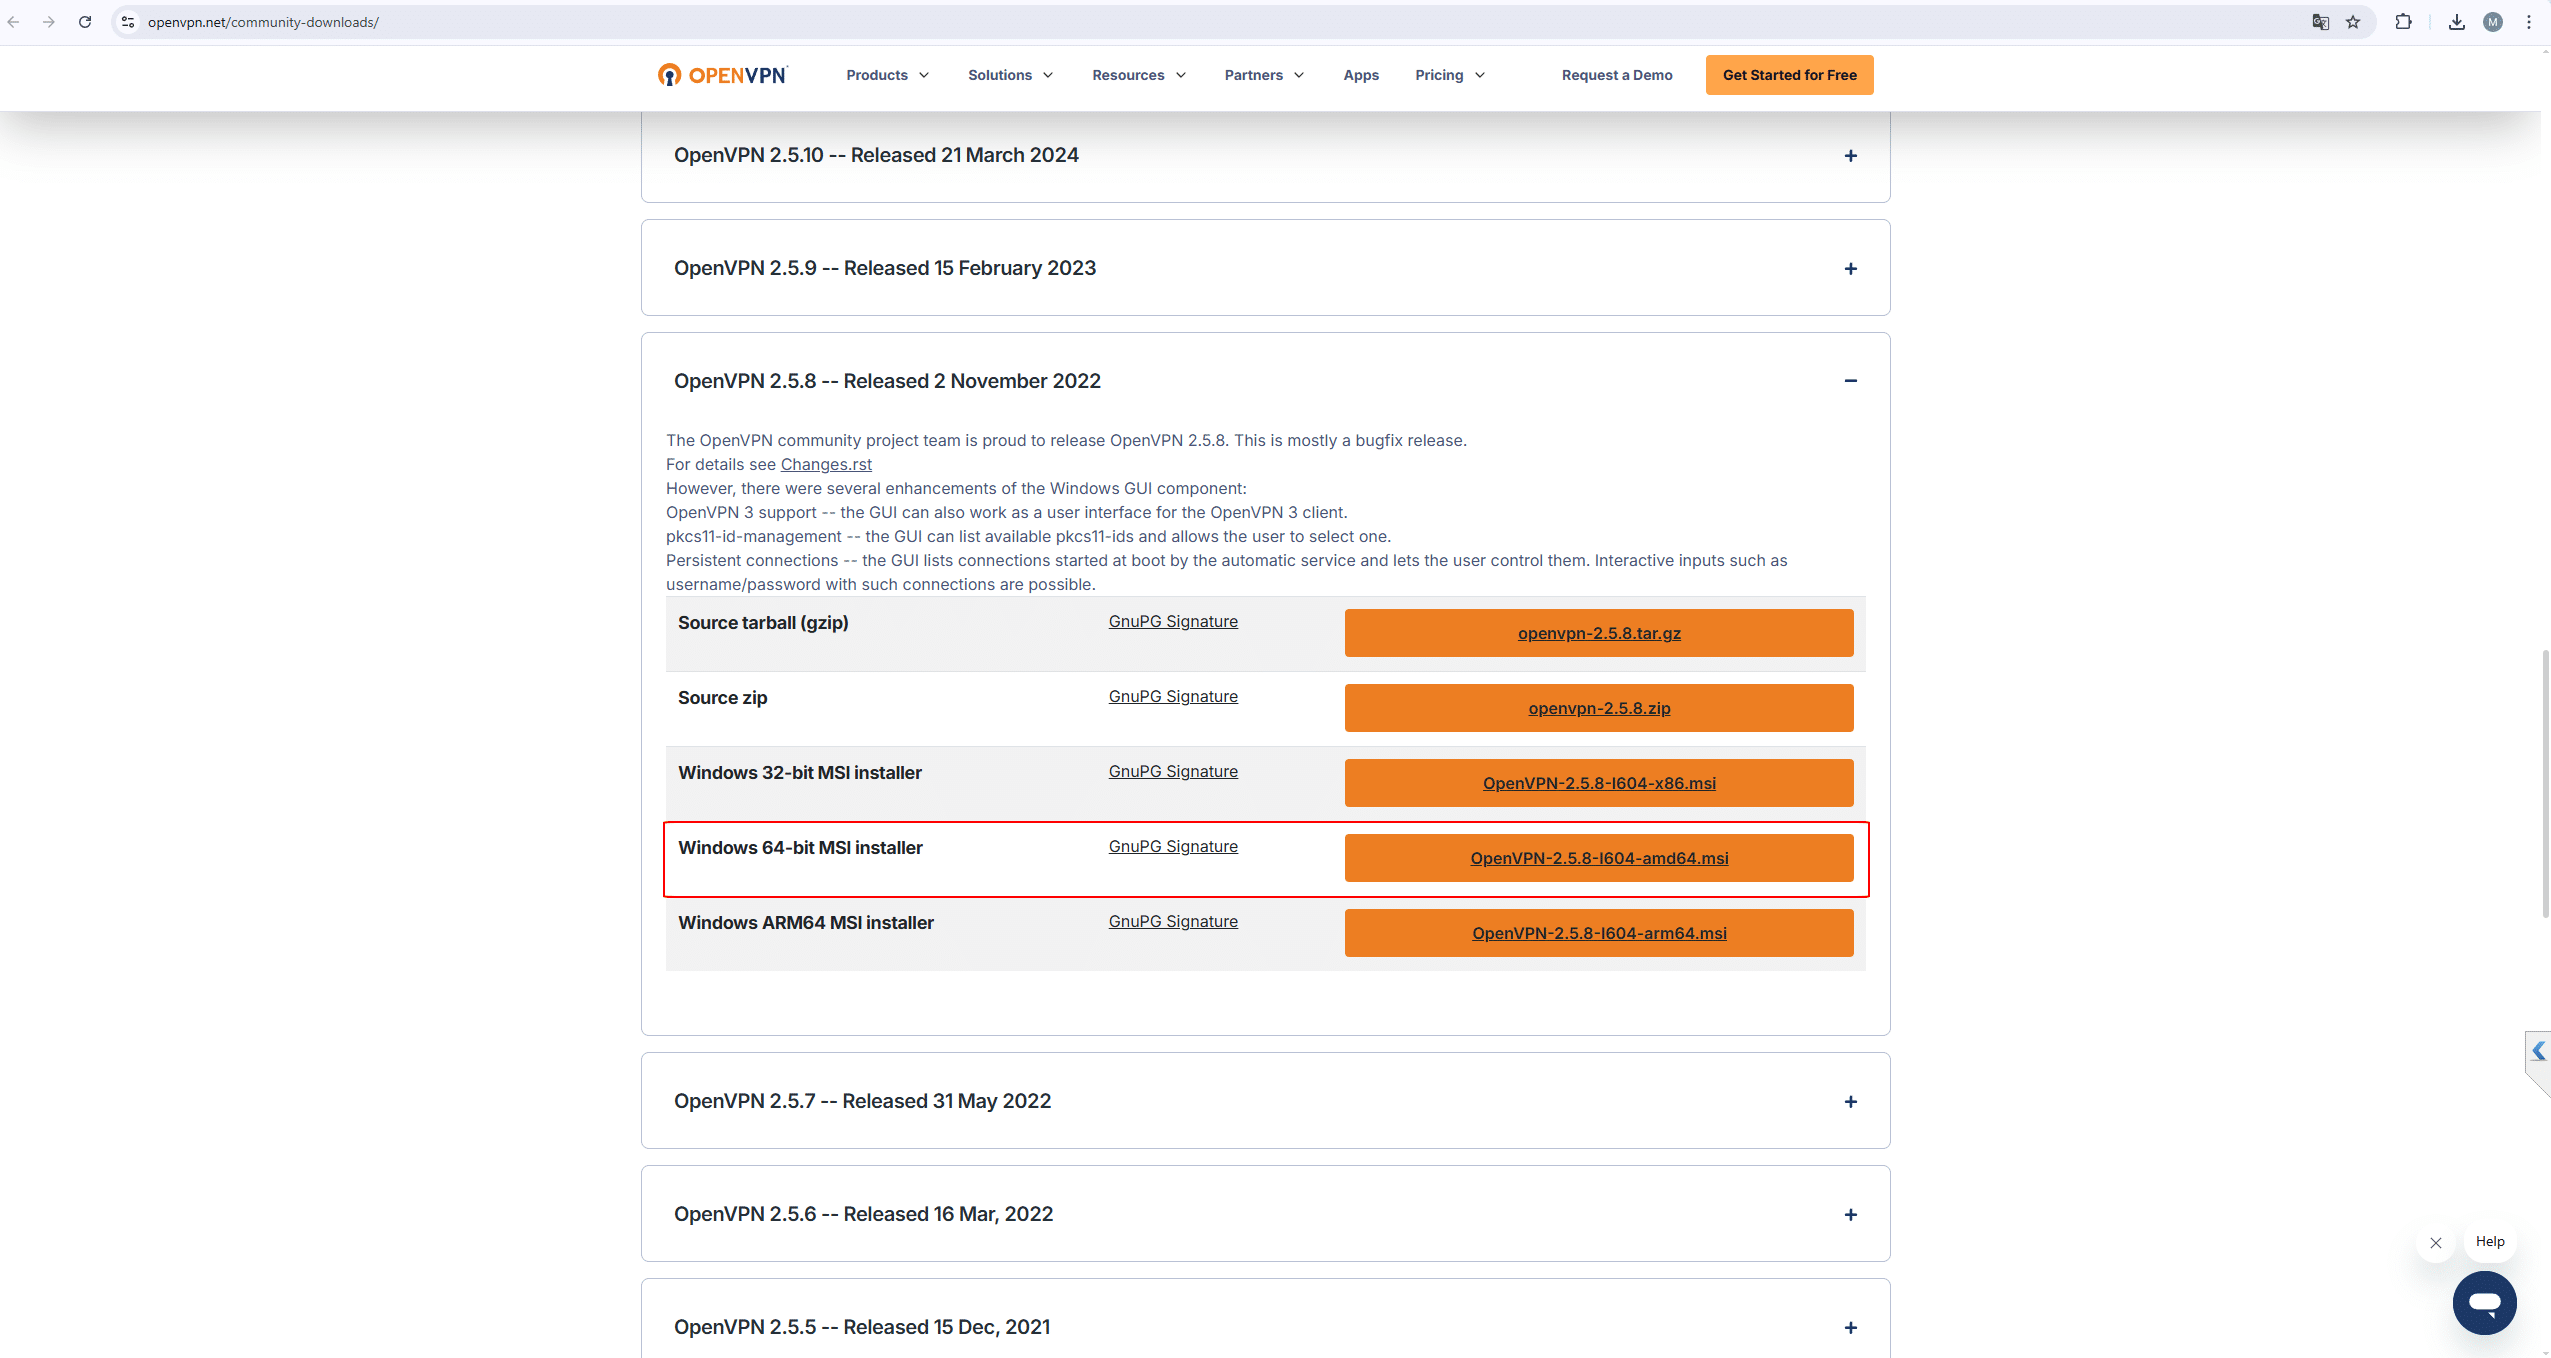Open GnuPG Signature for 32-bit MSI
The height and width of the screenshot is (1358, 2551).
point(1173,771)
